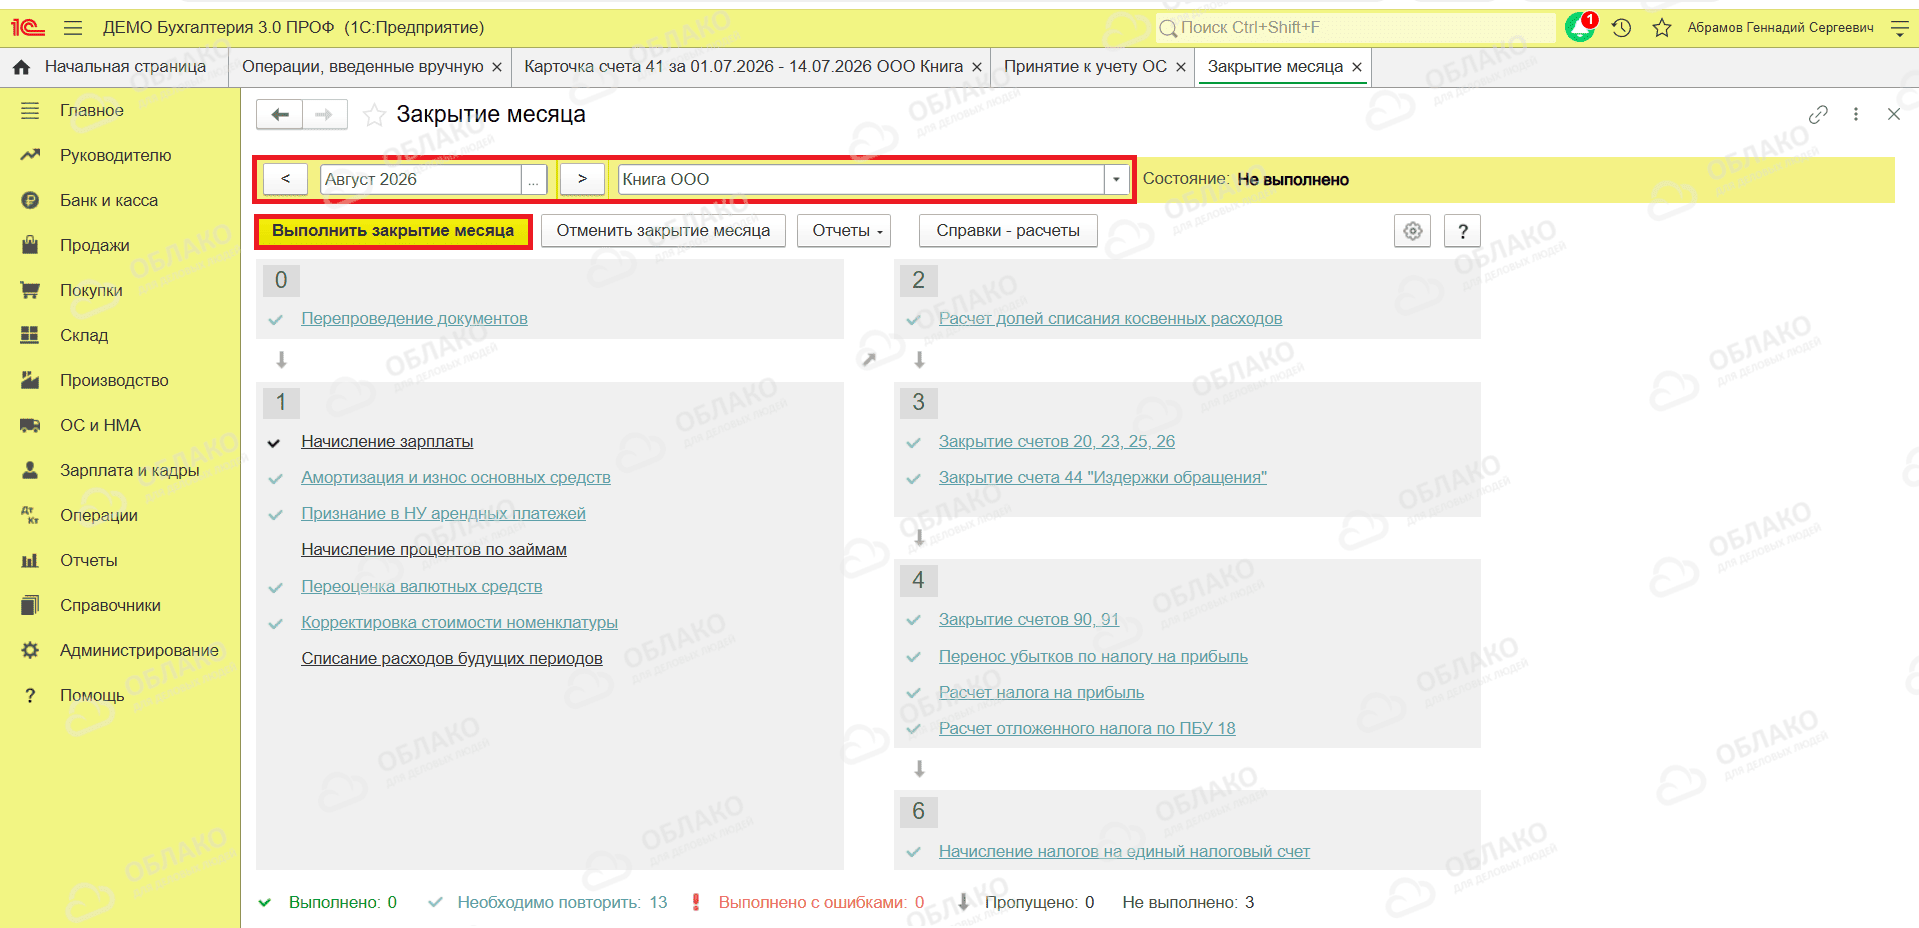Open Закрытие счетов 20, 23, 25, 26
1919x928 pixels.
tap(1056, 442)
